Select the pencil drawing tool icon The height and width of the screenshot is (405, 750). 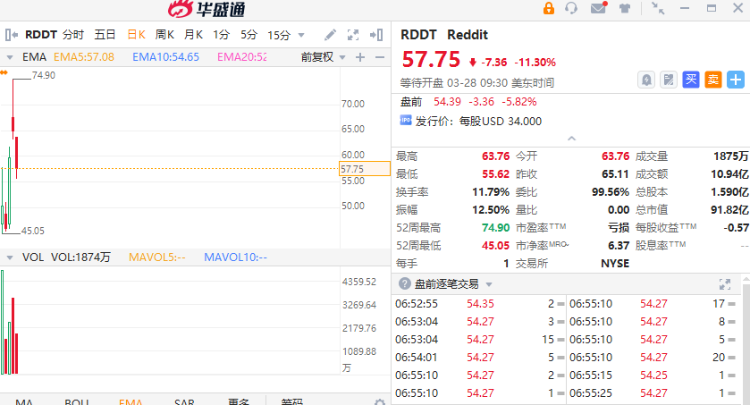(330, 34)
